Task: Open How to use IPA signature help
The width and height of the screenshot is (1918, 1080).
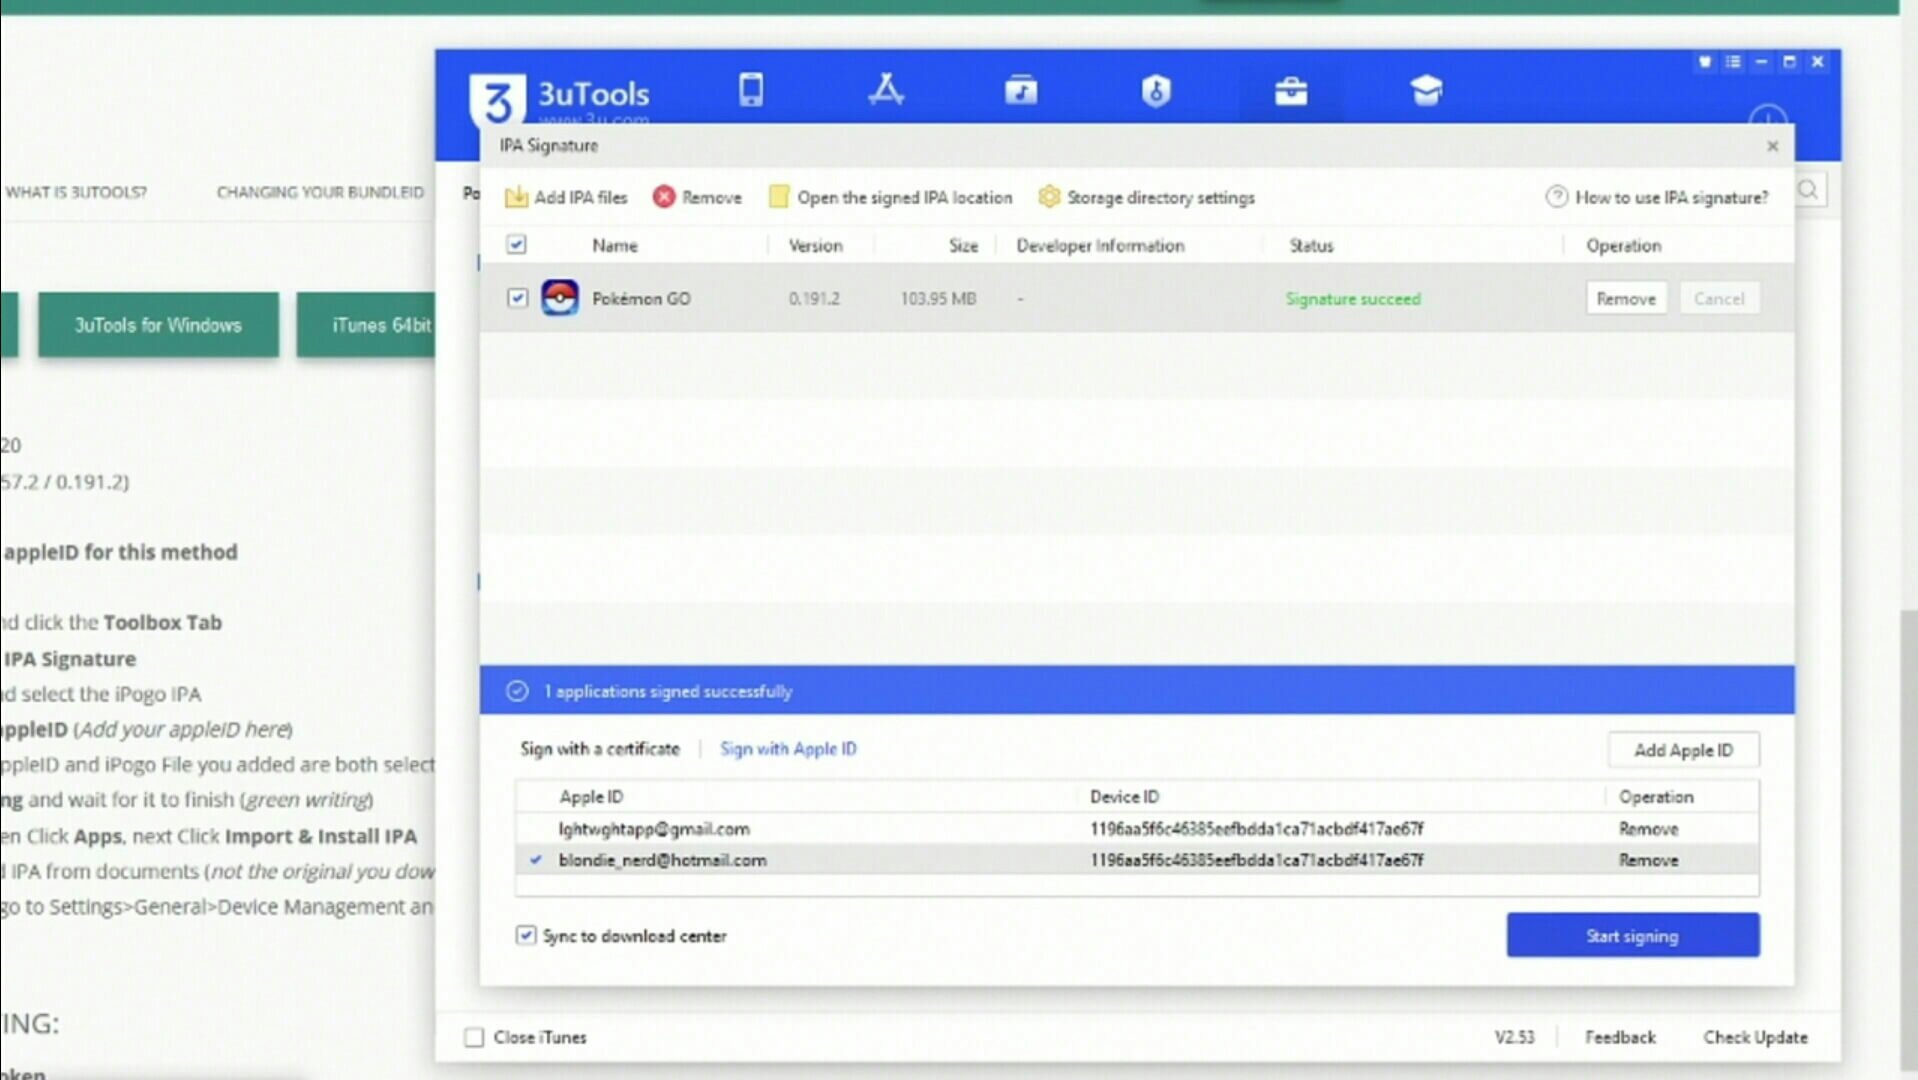Action: [x=1657, y=197]
